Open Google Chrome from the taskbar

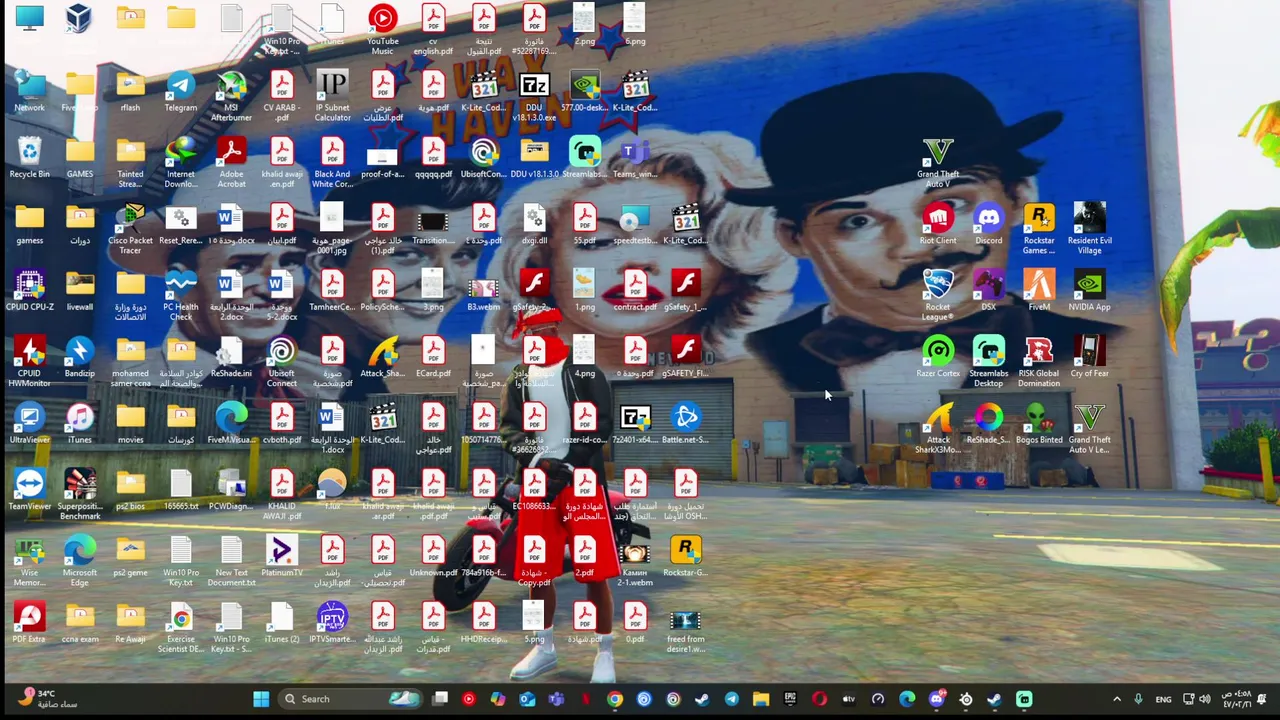click(615, 699)
